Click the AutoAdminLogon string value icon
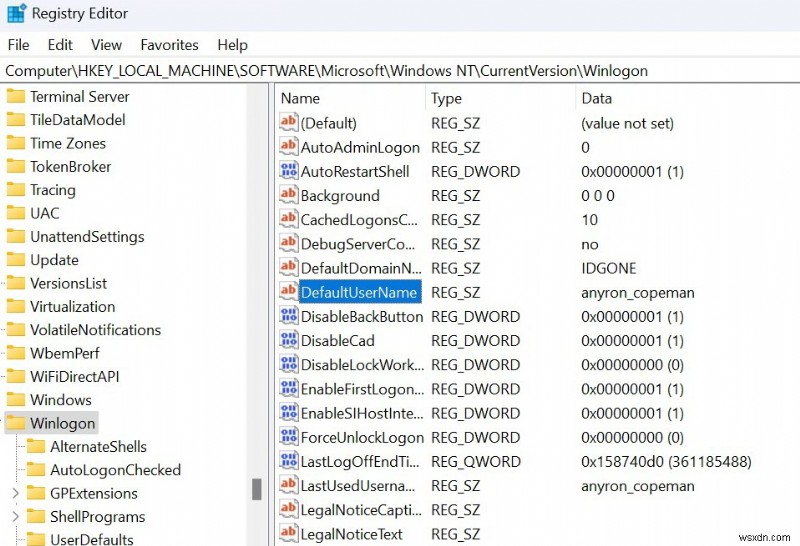 tap(289, 146)
